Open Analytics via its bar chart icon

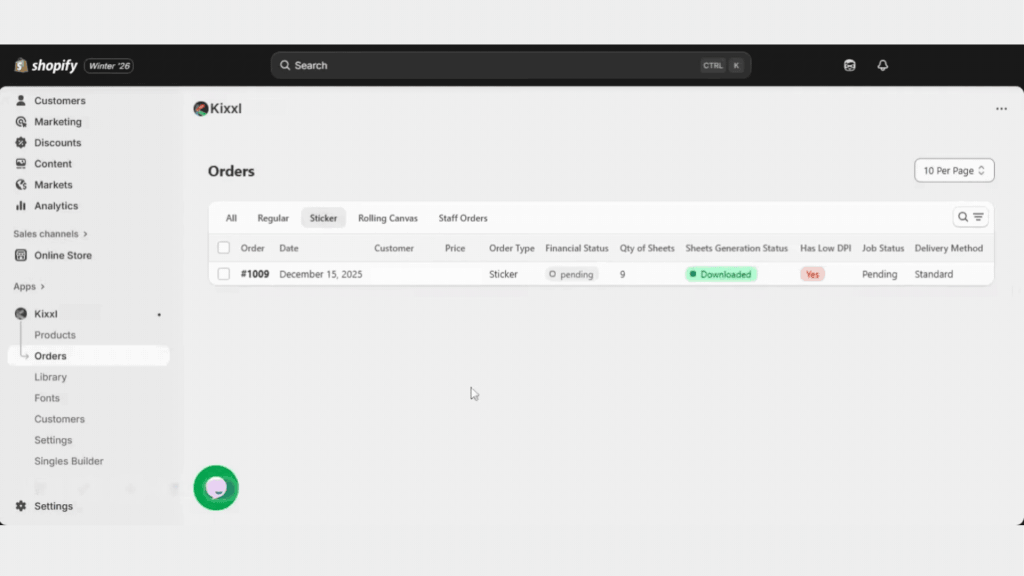click(x=21, y=206)
